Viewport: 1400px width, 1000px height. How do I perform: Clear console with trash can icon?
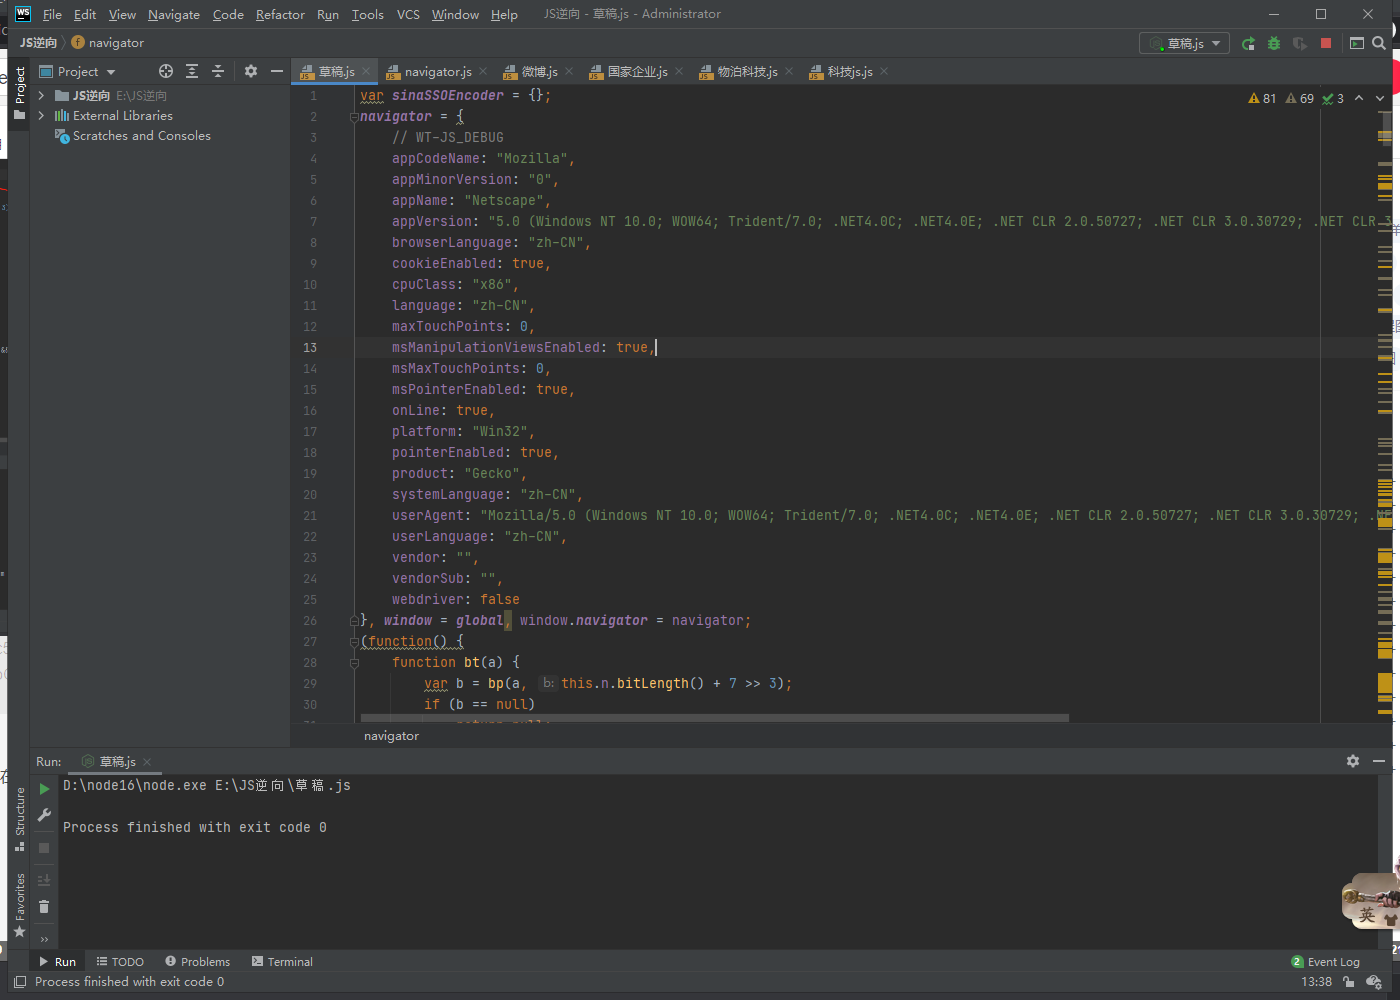click(44, 907)
